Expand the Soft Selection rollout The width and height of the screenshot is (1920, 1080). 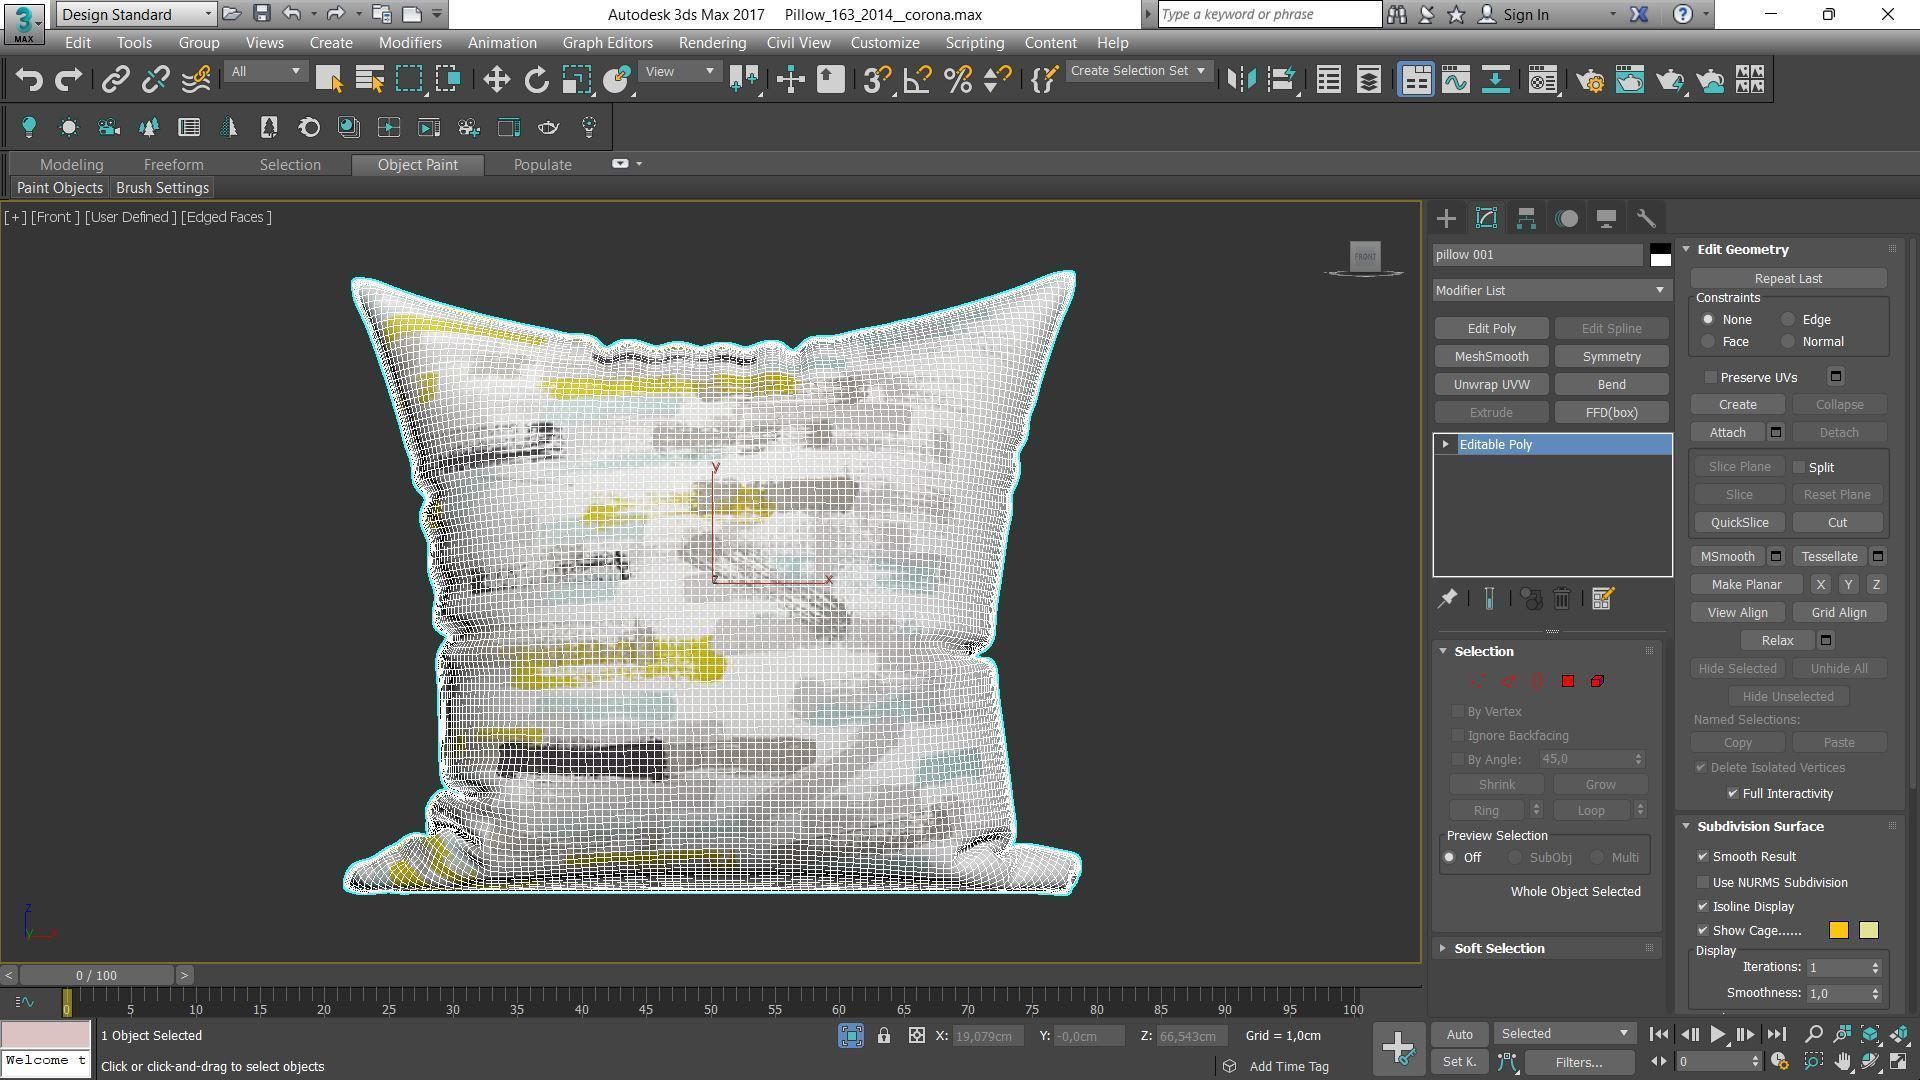point(1498,948)
